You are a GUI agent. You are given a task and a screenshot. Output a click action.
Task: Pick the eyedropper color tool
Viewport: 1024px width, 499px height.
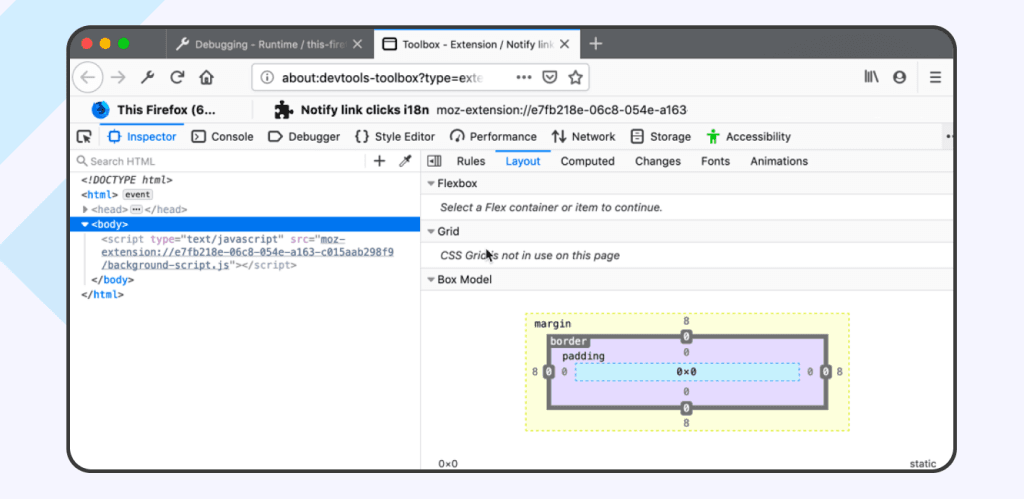pyautogui.click(x=406, y=161)
